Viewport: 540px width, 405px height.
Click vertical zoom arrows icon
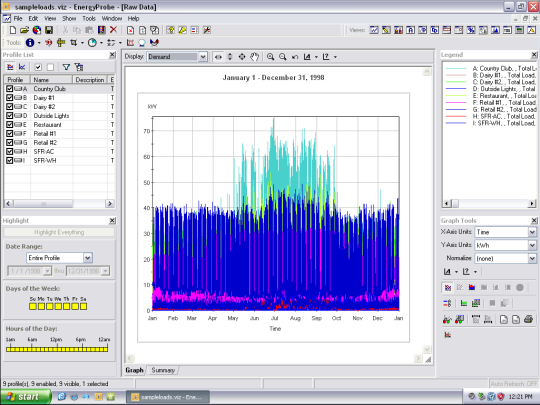pos(230,57)
